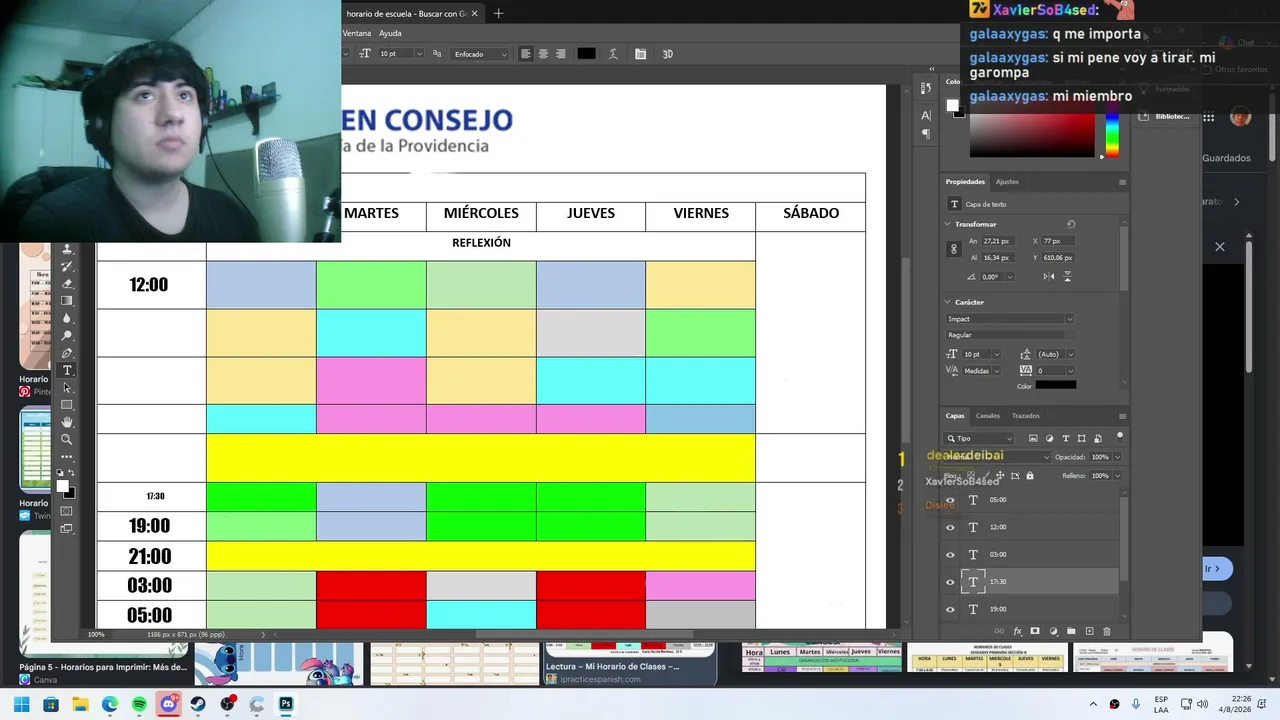Toggle filter for pixel layers
Viewport: 1280px width, 720px height.
[1033, 438]
